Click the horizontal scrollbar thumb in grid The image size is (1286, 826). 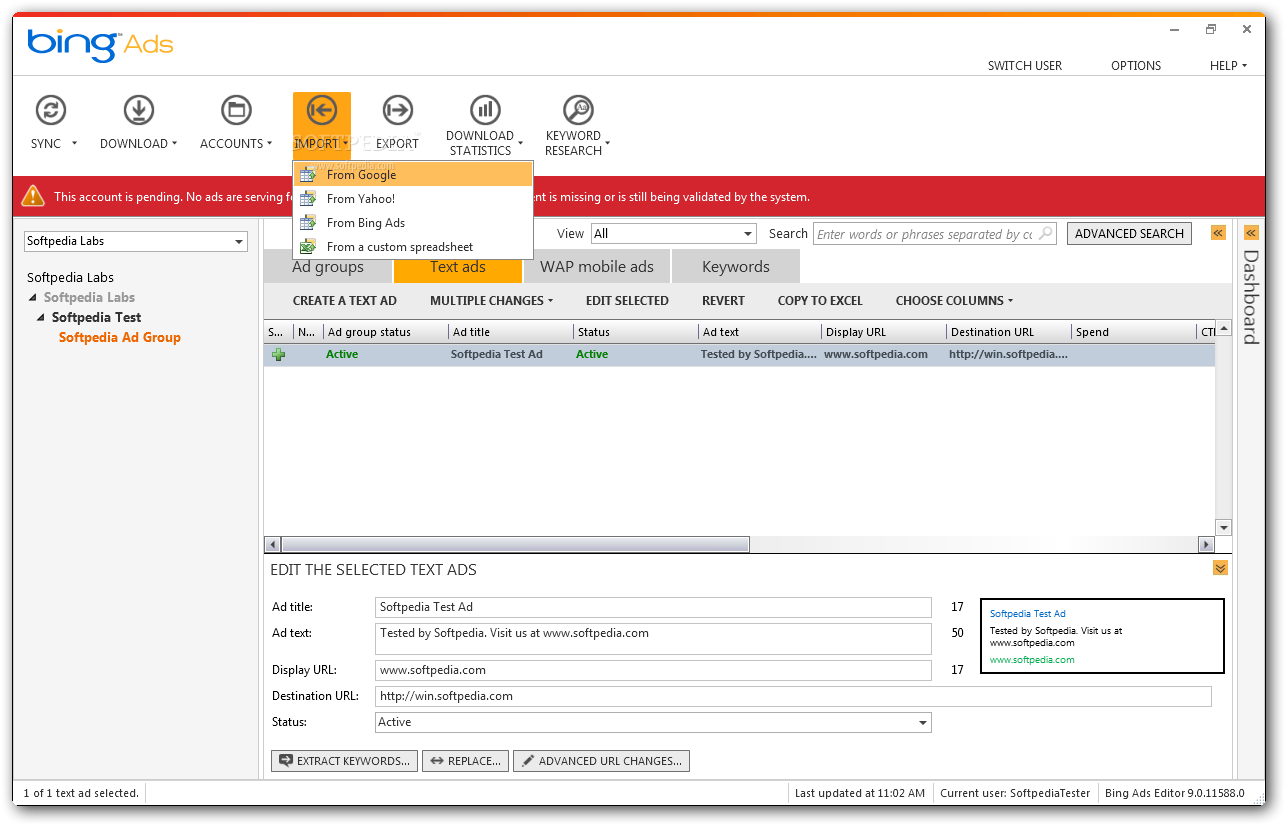(x=515, y=545)
